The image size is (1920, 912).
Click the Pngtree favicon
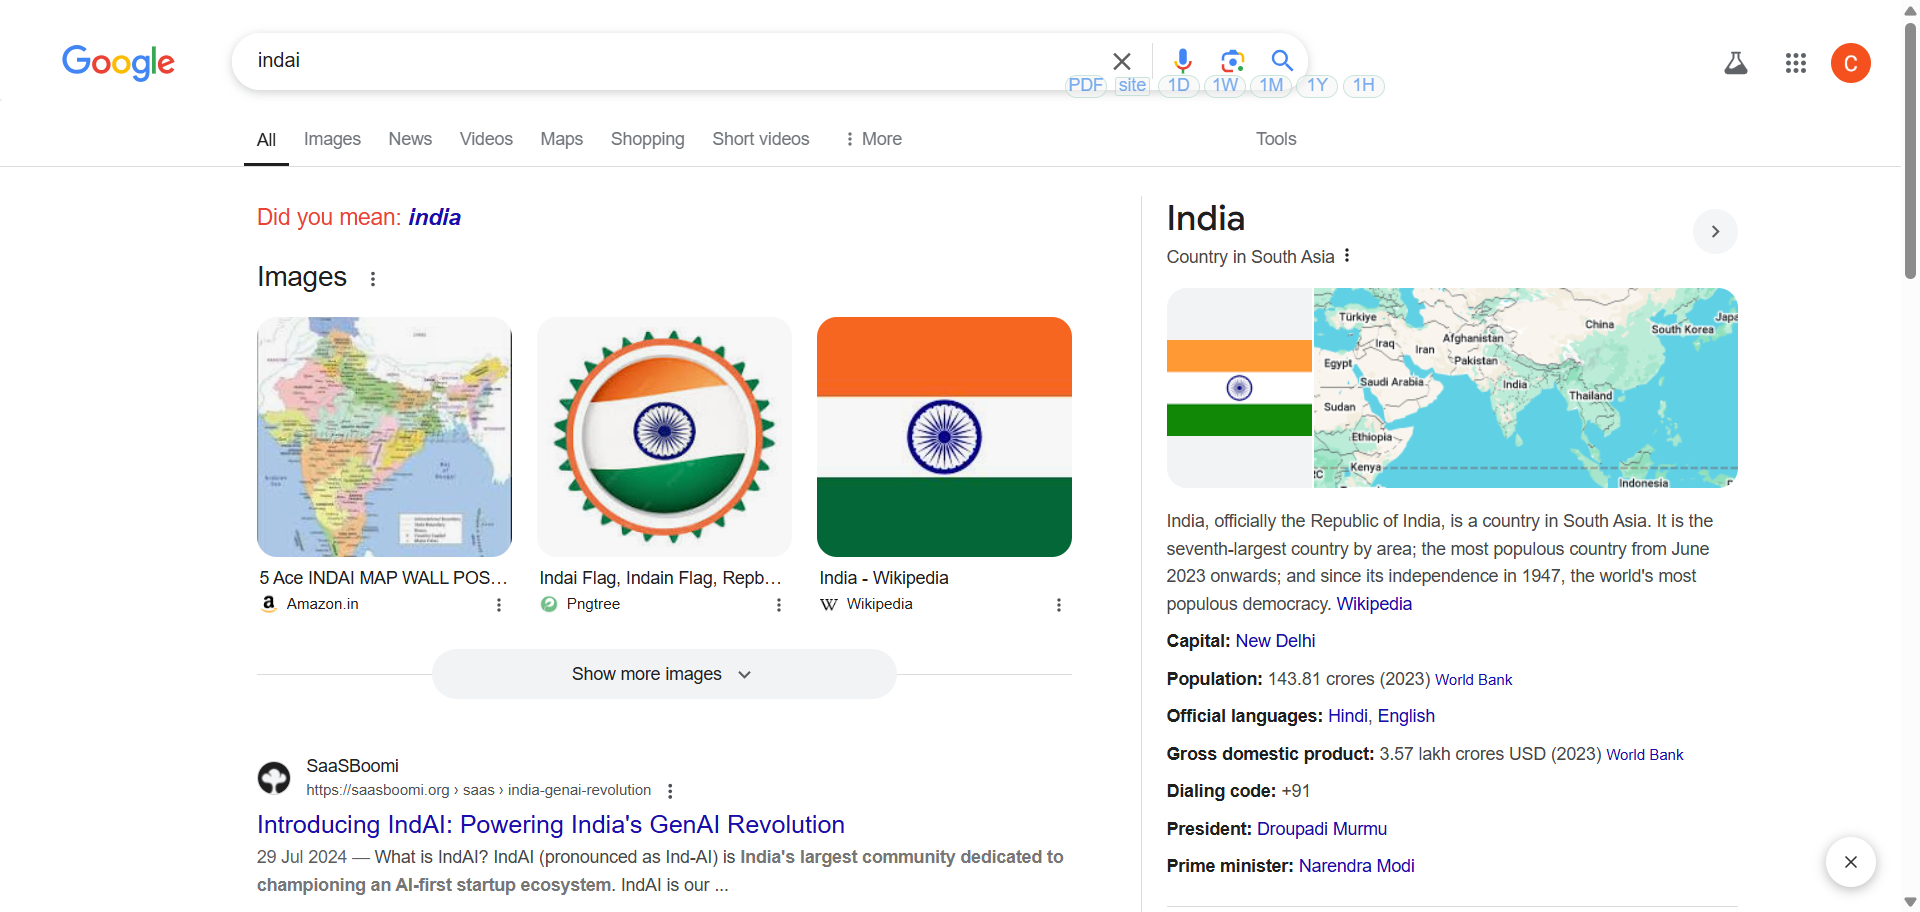tap(549, 604)
